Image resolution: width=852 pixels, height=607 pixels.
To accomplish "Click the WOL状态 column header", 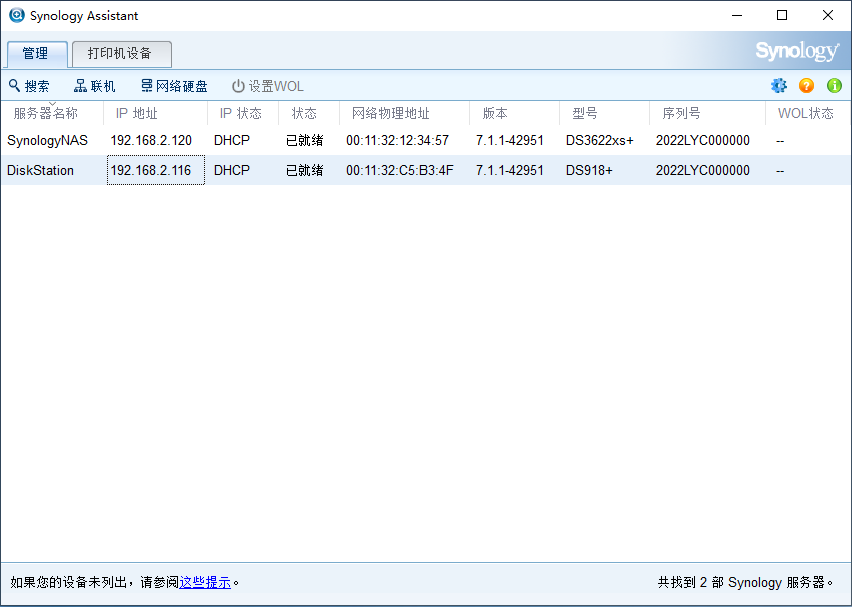I will click(806, 113).
